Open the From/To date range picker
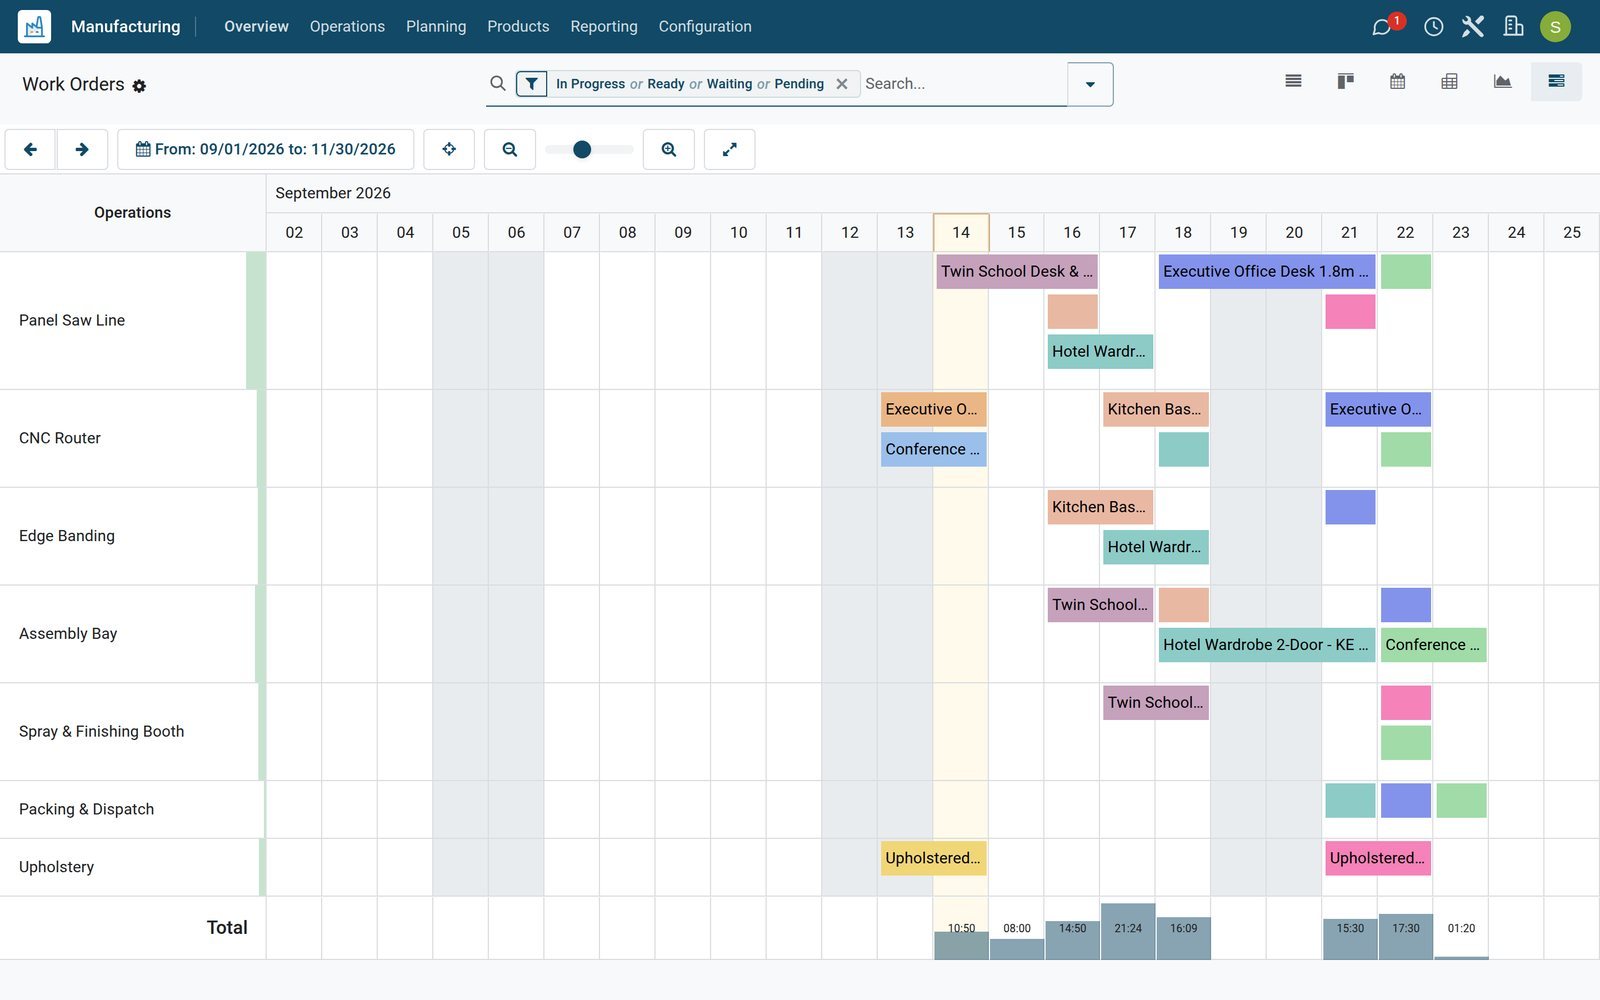This screenshot has height=1000, width=1600. pyautogui.click(x=265, y=150)
